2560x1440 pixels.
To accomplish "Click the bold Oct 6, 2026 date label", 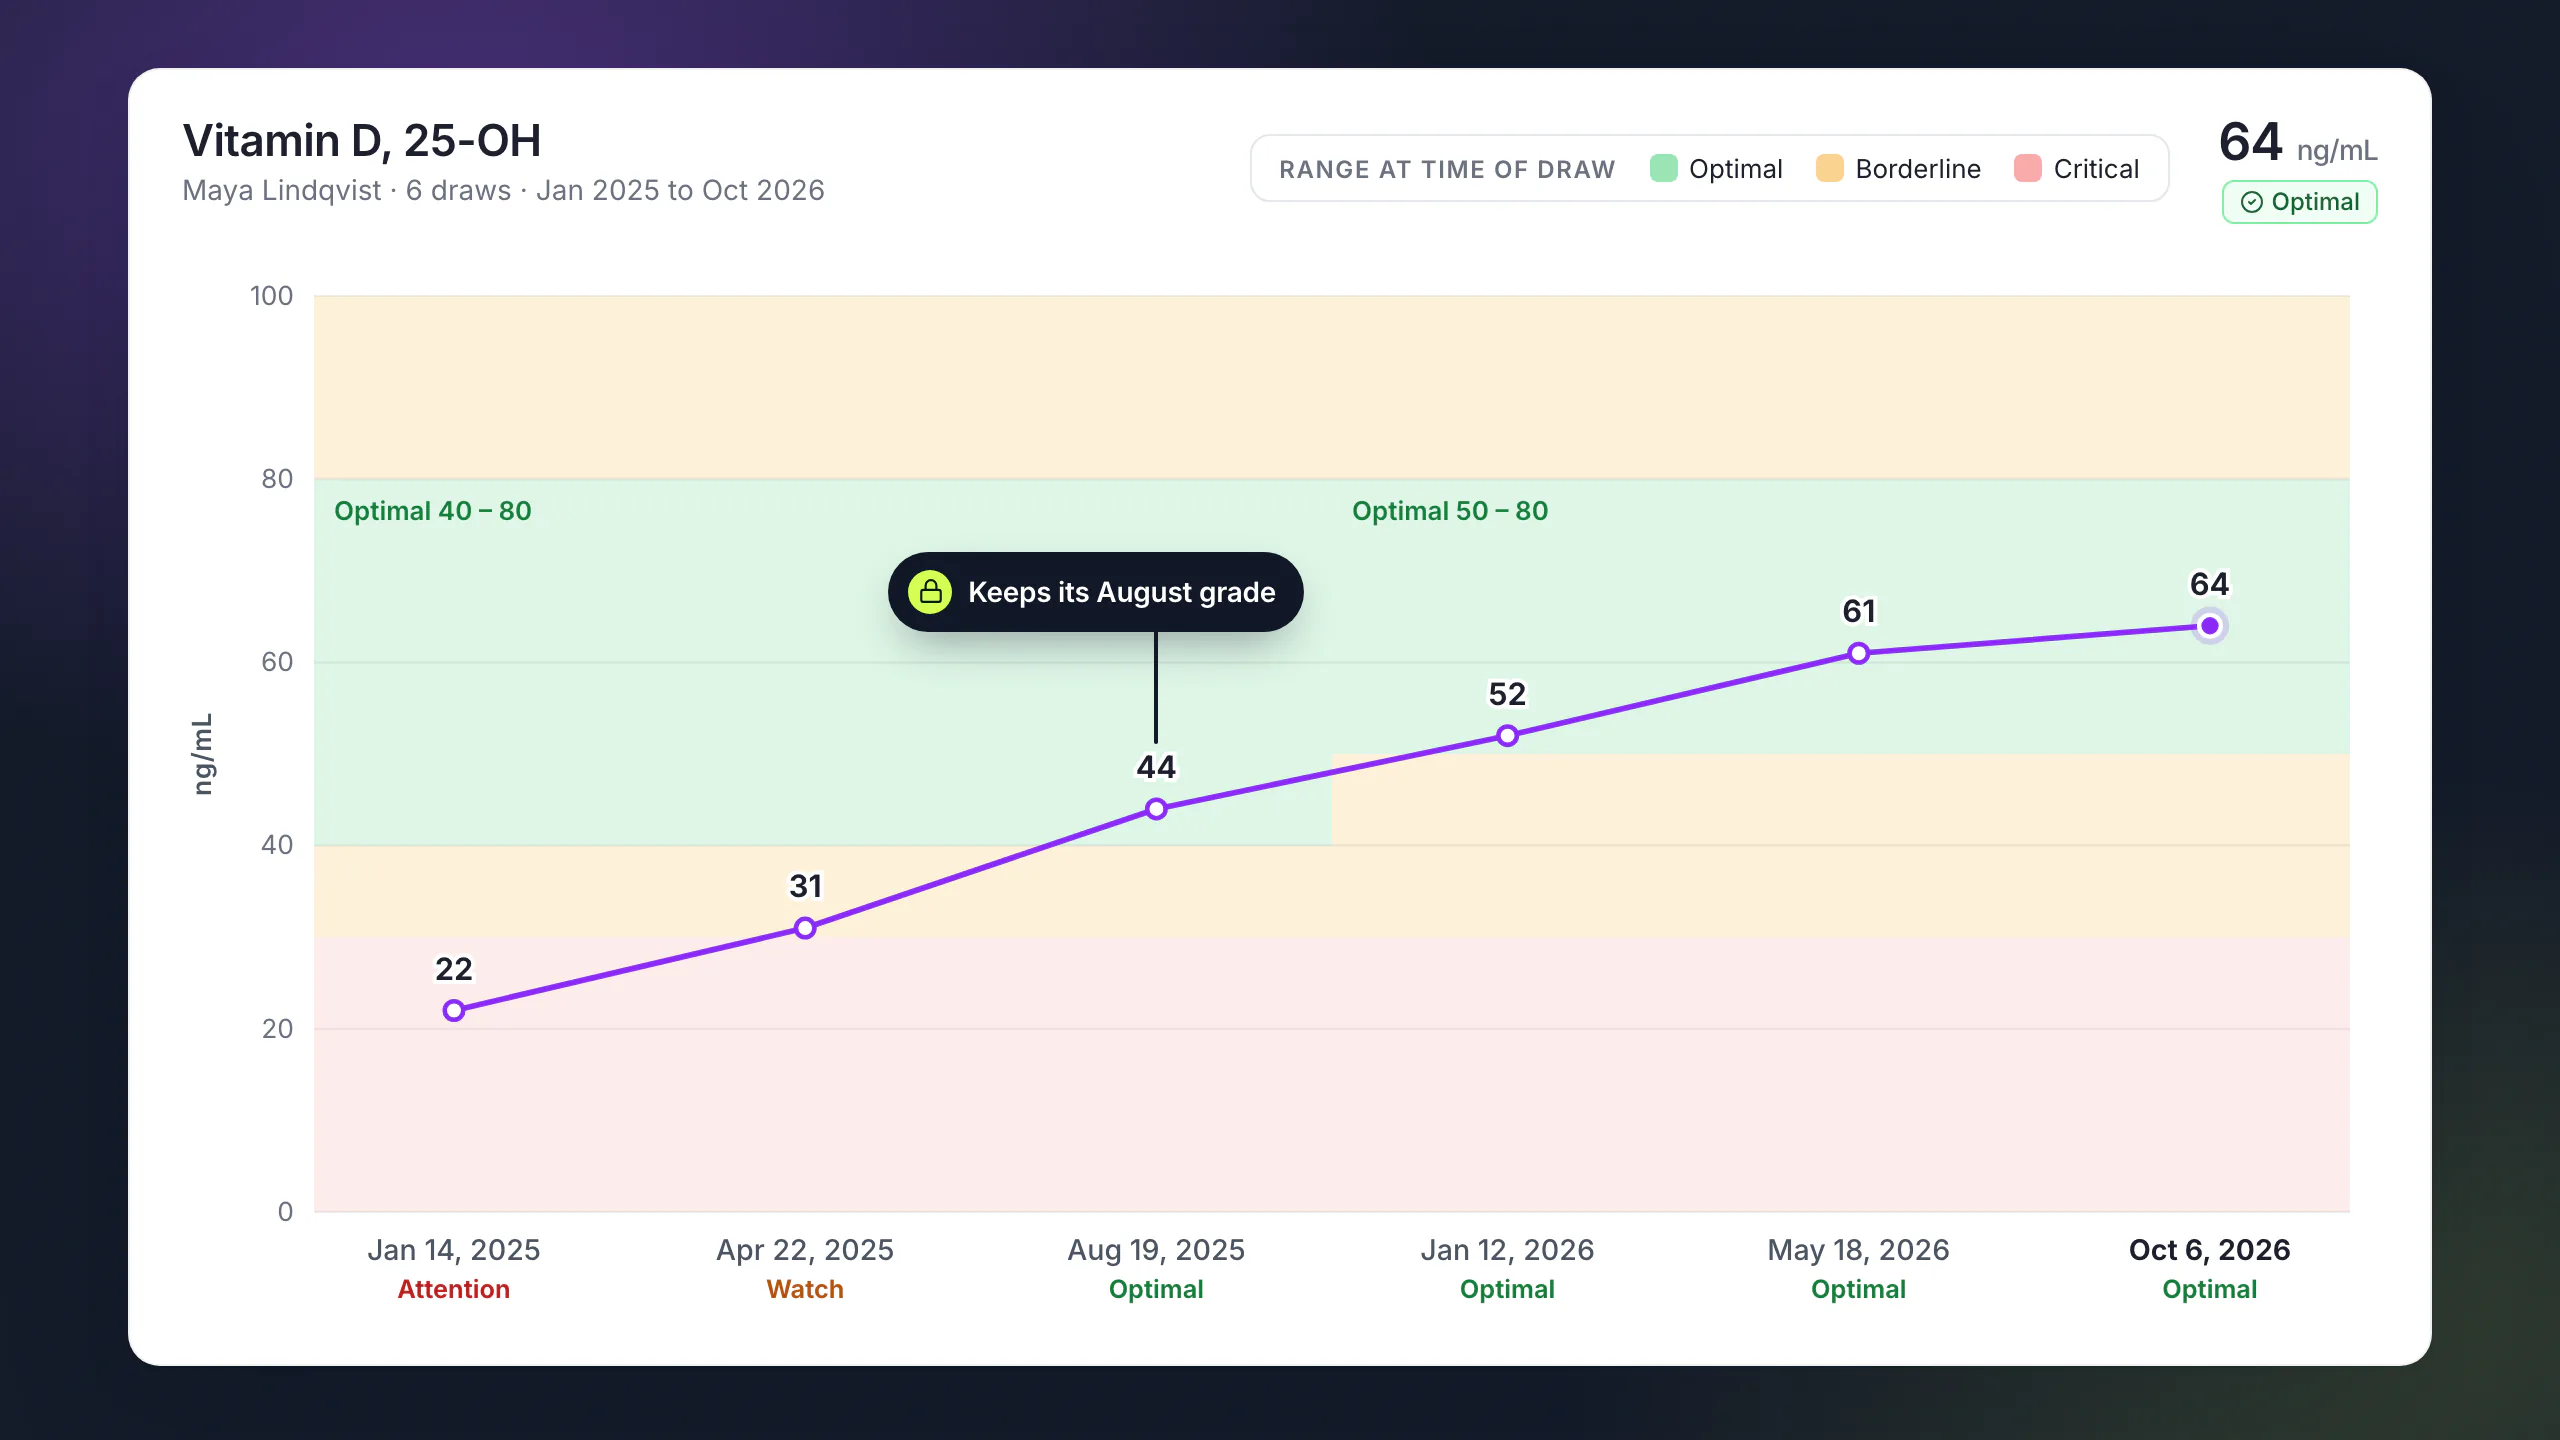I will click(x=2210, y=1250).
